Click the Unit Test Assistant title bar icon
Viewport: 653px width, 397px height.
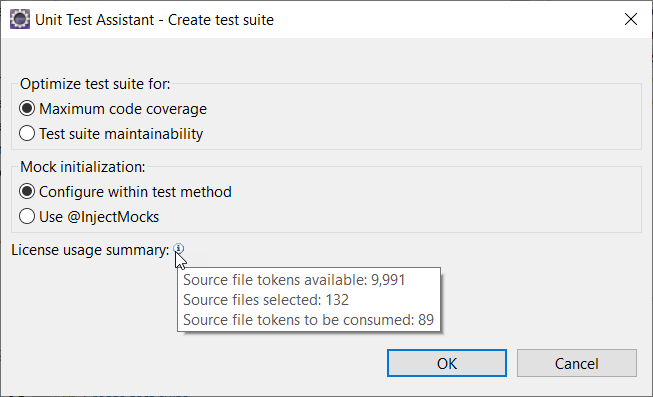(20, 19)
